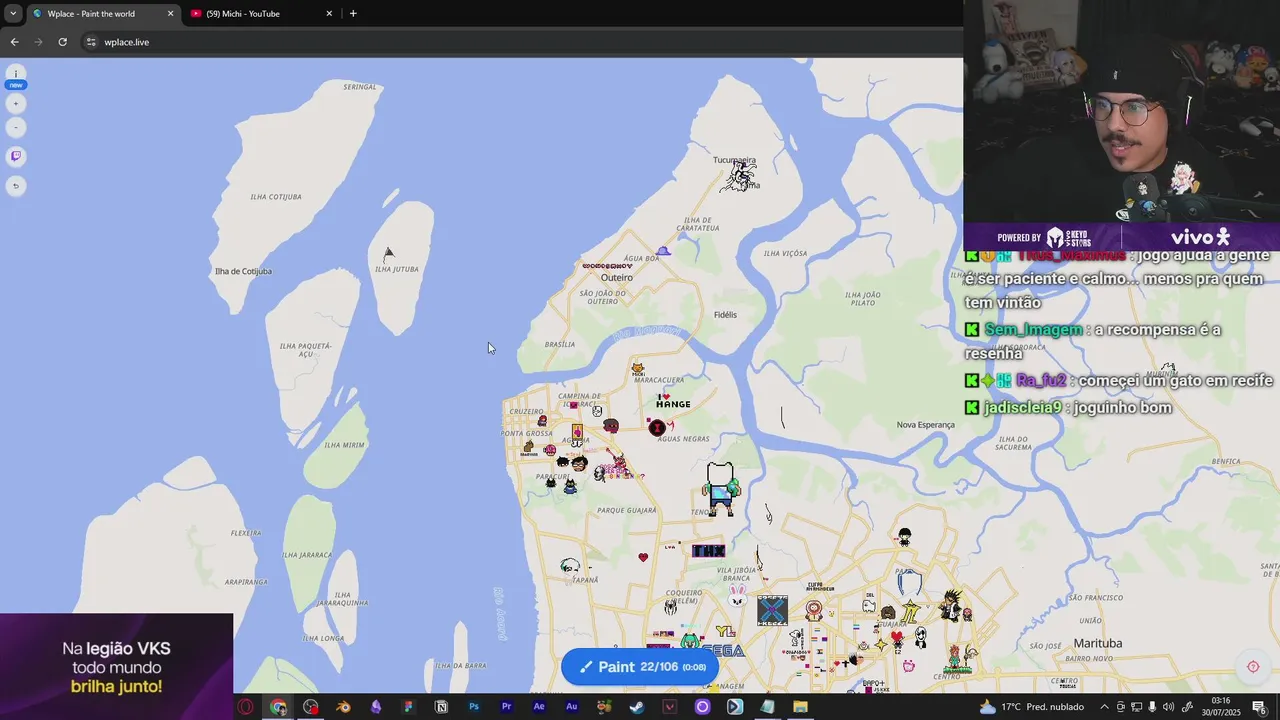Open Obsidian from the taskbar
The height and width of the screenshot is (720, 1280).
pos(376,707)
